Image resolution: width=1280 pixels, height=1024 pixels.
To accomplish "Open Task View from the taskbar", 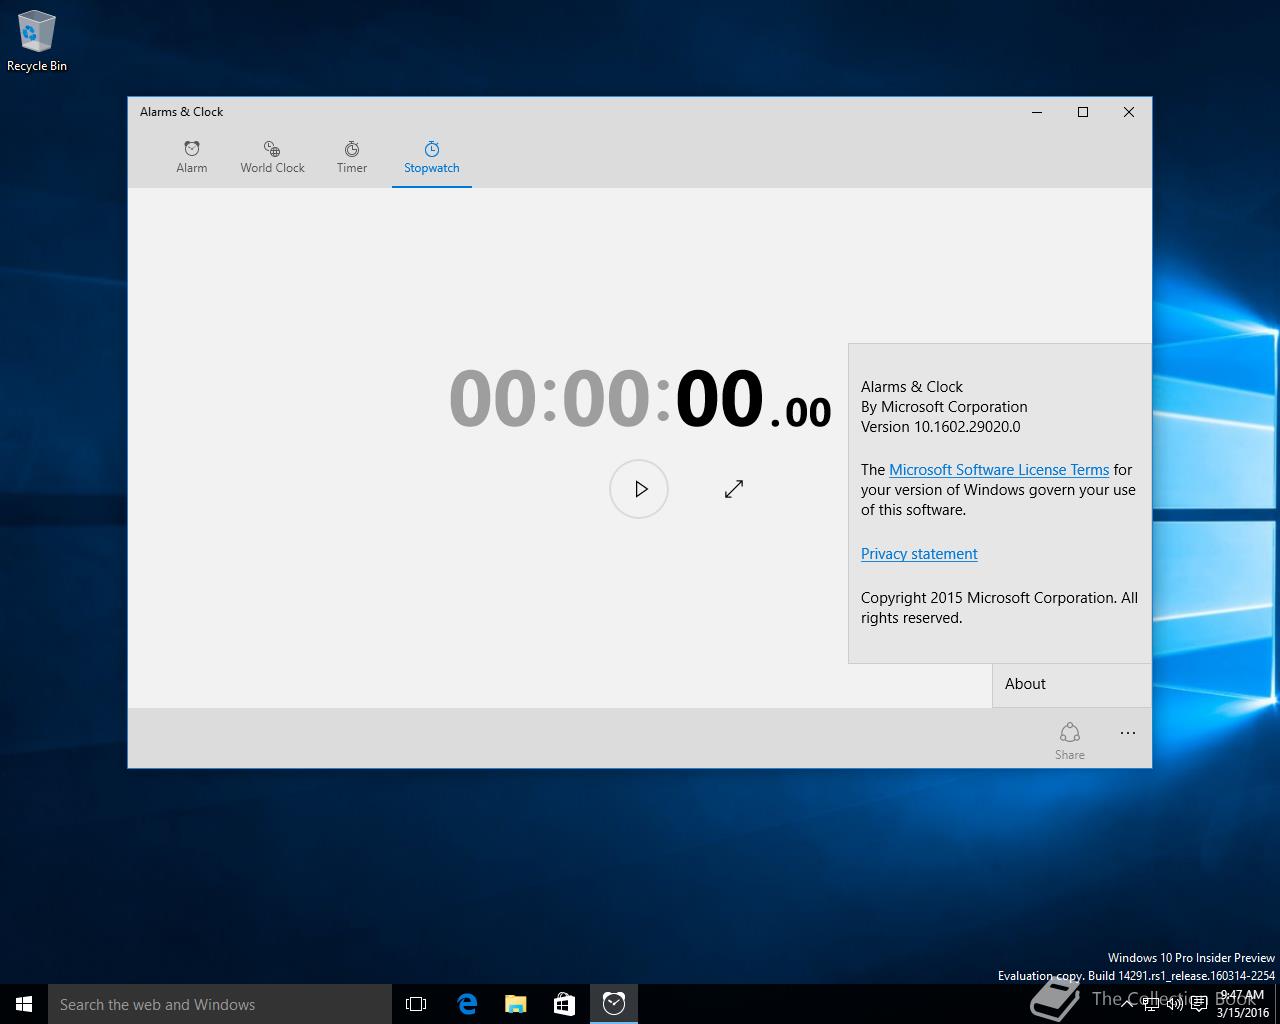I will click(416, 1004).
